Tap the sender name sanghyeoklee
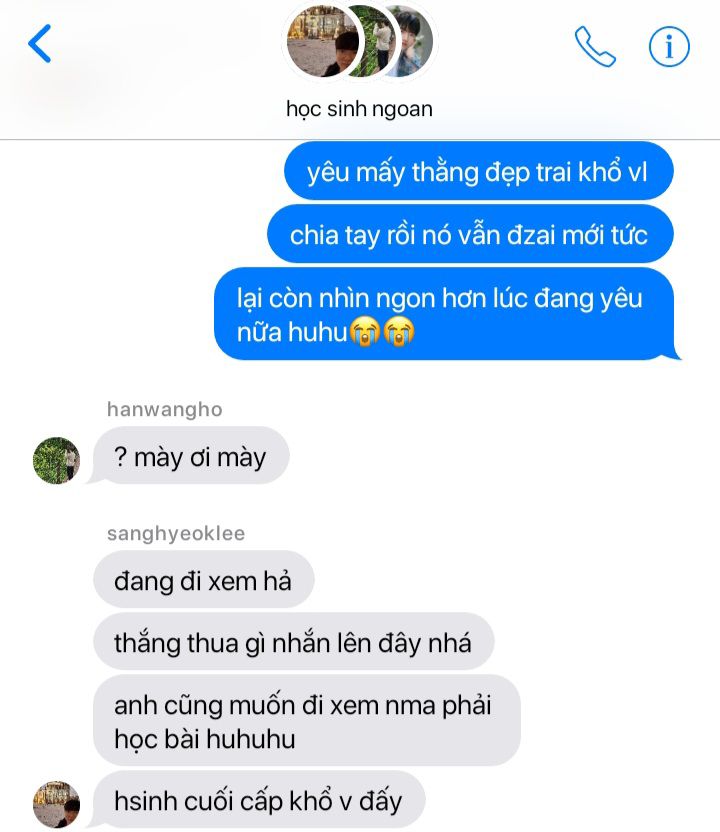 [176, 533]
